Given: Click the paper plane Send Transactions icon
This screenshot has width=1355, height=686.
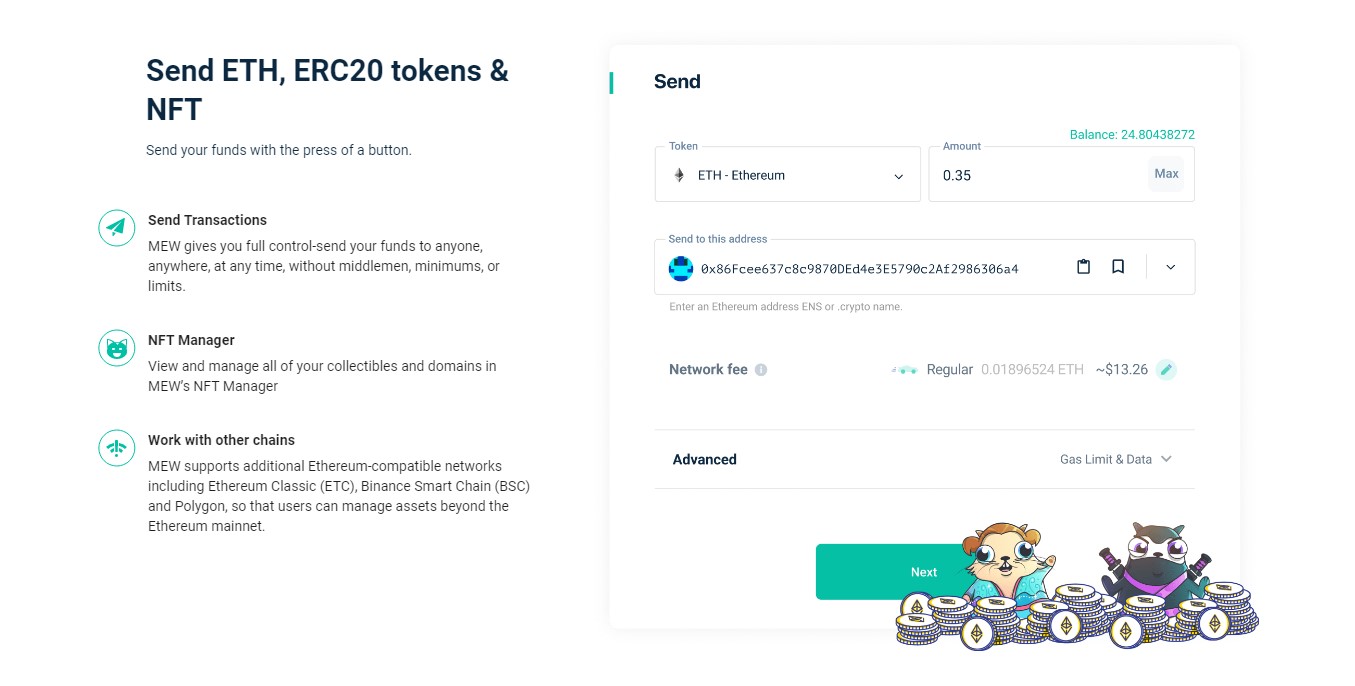Looking at the screenshot, I should tap(117, 228).
